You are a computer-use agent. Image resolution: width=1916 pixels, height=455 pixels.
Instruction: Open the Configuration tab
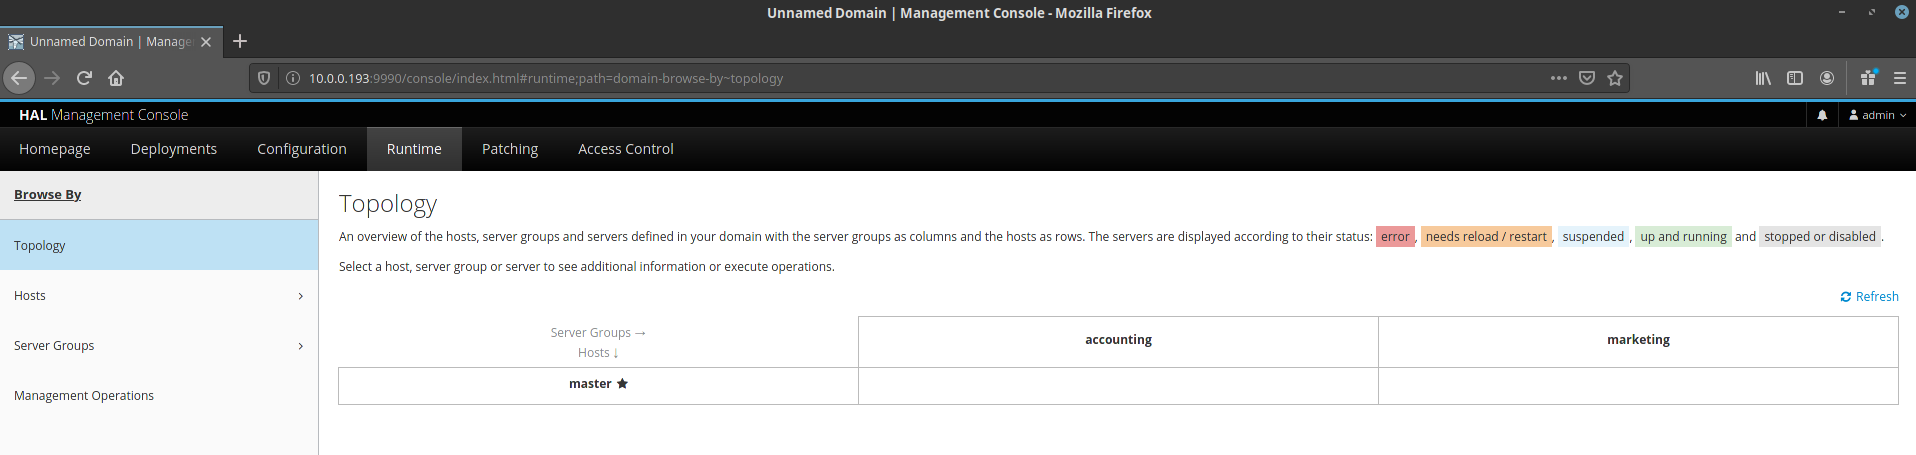coord(302,149)
